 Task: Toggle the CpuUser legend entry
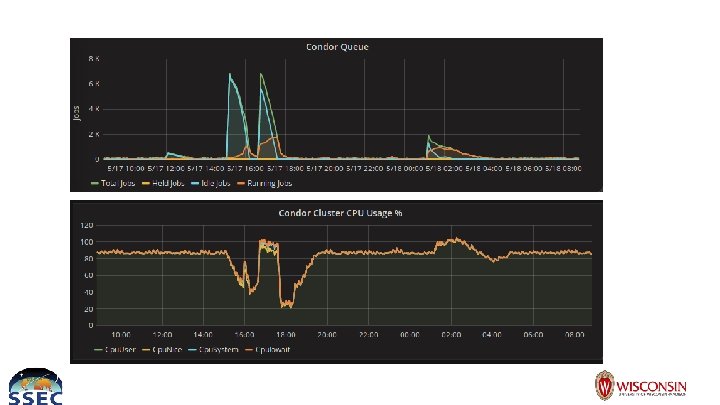pyautogui.click(x=115, y=349)
